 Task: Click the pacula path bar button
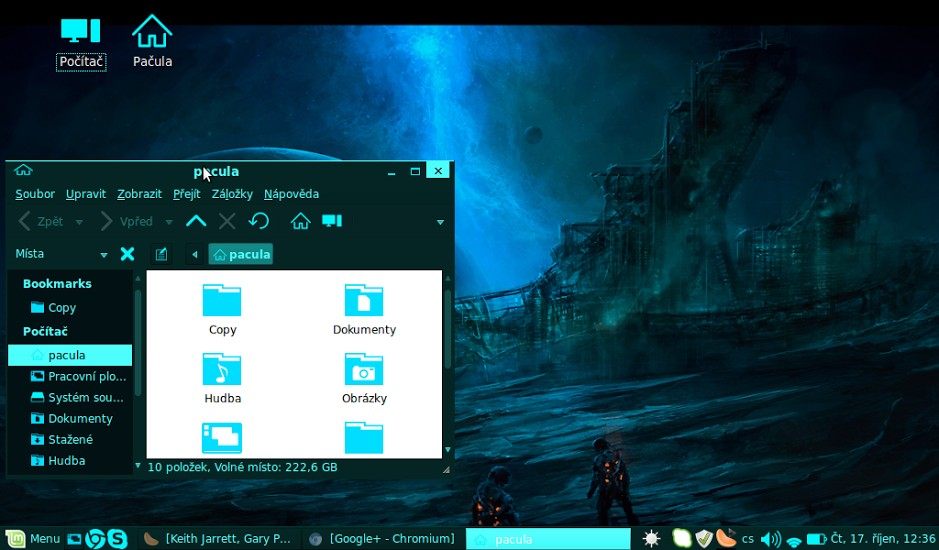(241, 255)
